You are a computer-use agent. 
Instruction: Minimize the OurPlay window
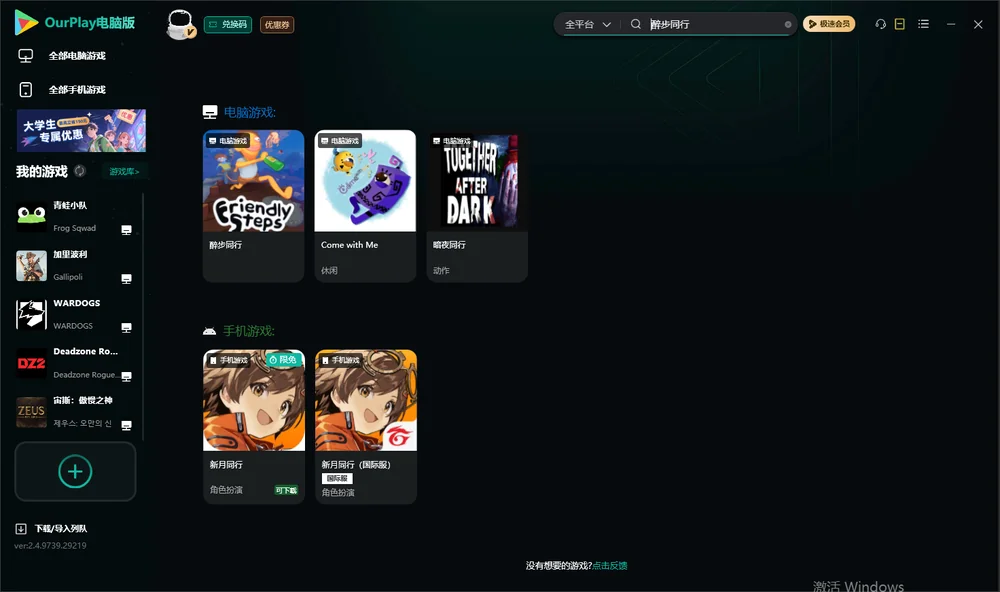tap(951, 24)
